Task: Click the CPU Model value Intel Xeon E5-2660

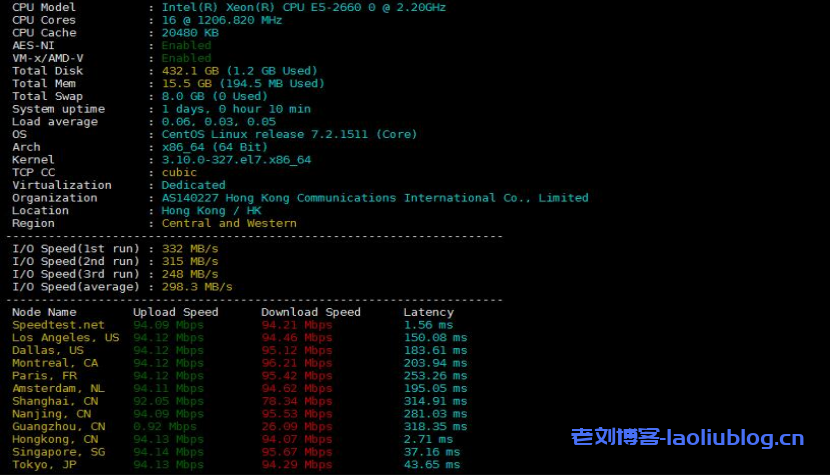Action: 304,7
